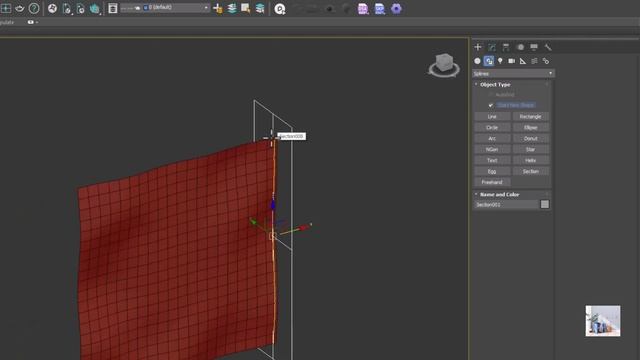Image resolution: width=640 pixels, height=360 pixels.
Task: Click Set Current Layer to Selection's Layer icon
Action: [x=260, y=9]
